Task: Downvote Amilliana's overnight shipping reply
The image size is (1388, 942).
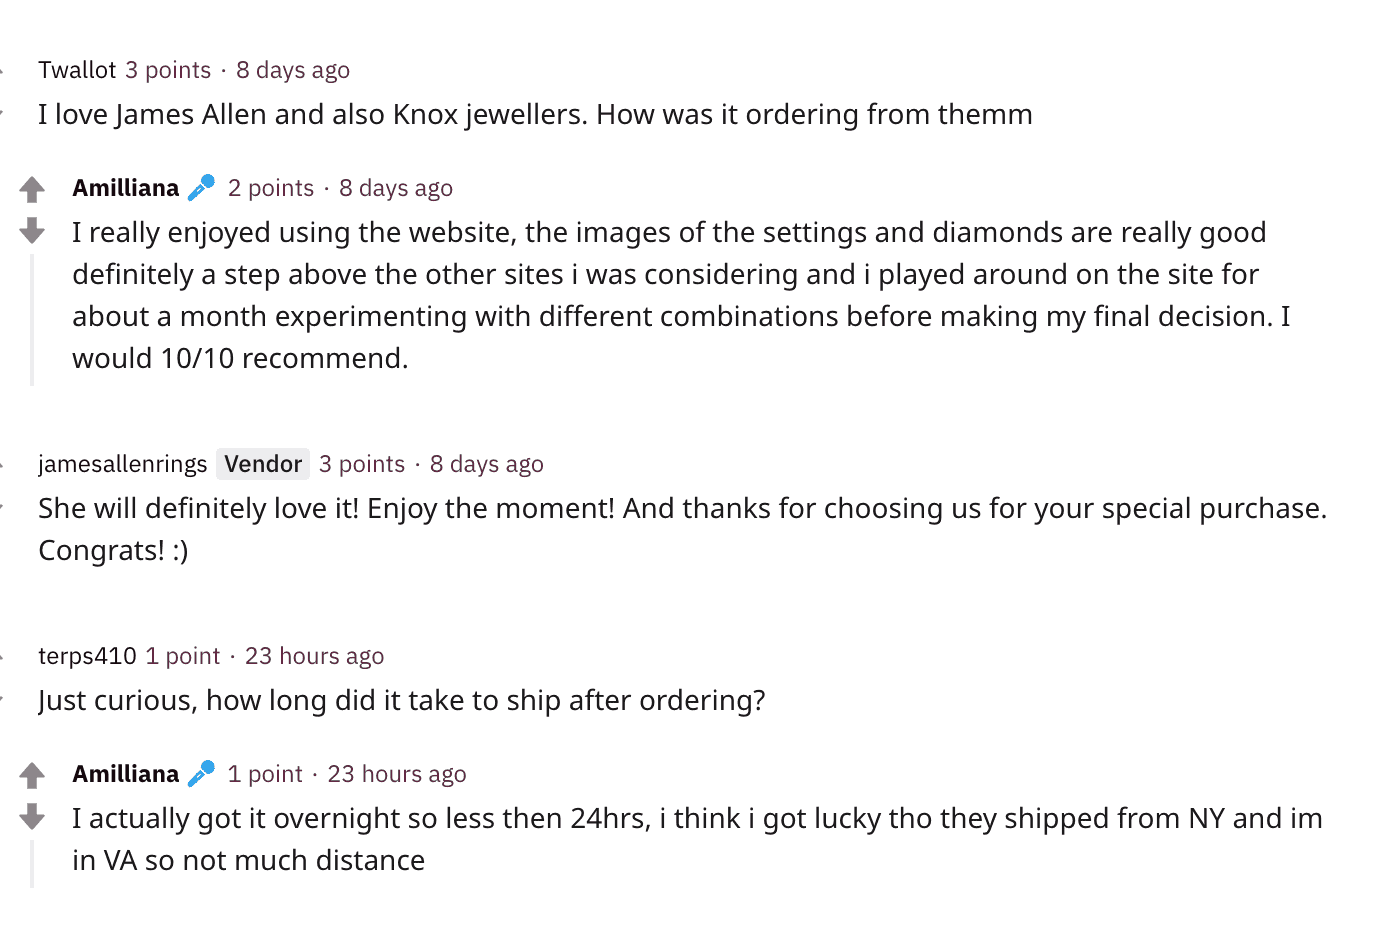Action: coord(32,817)
